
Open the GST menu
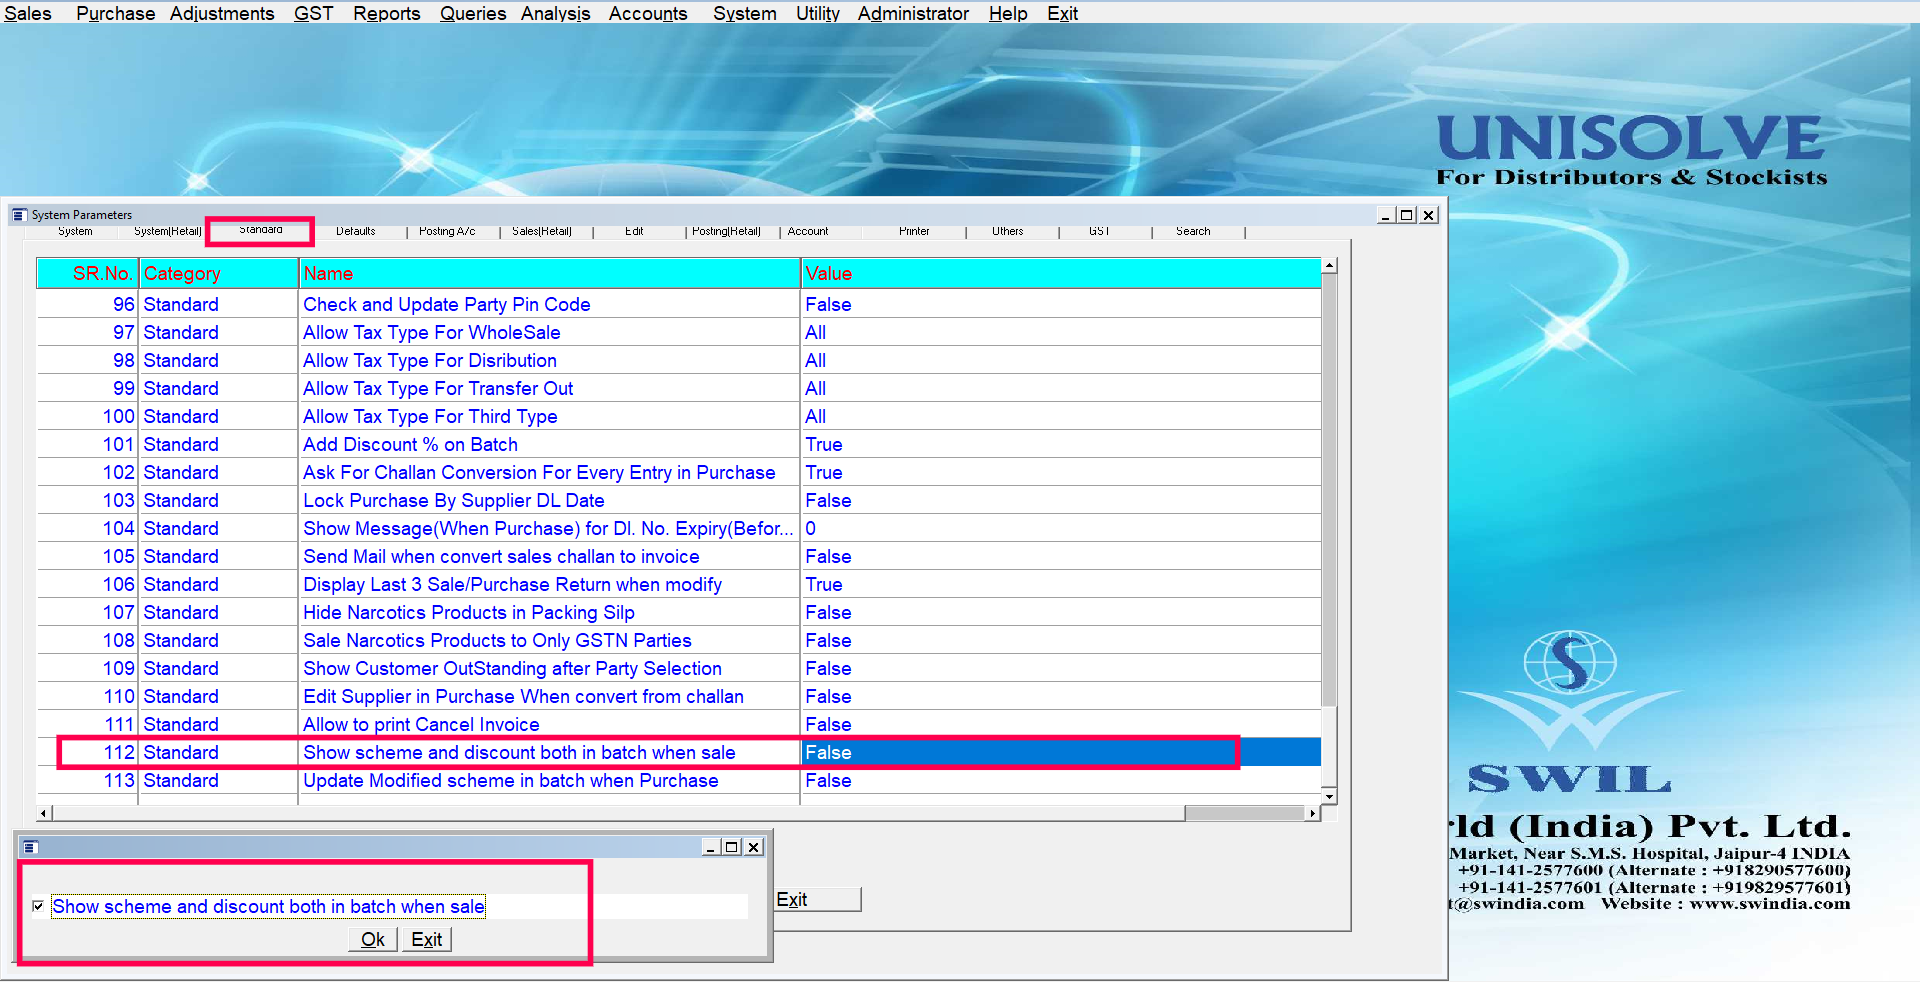click(313, 13)
